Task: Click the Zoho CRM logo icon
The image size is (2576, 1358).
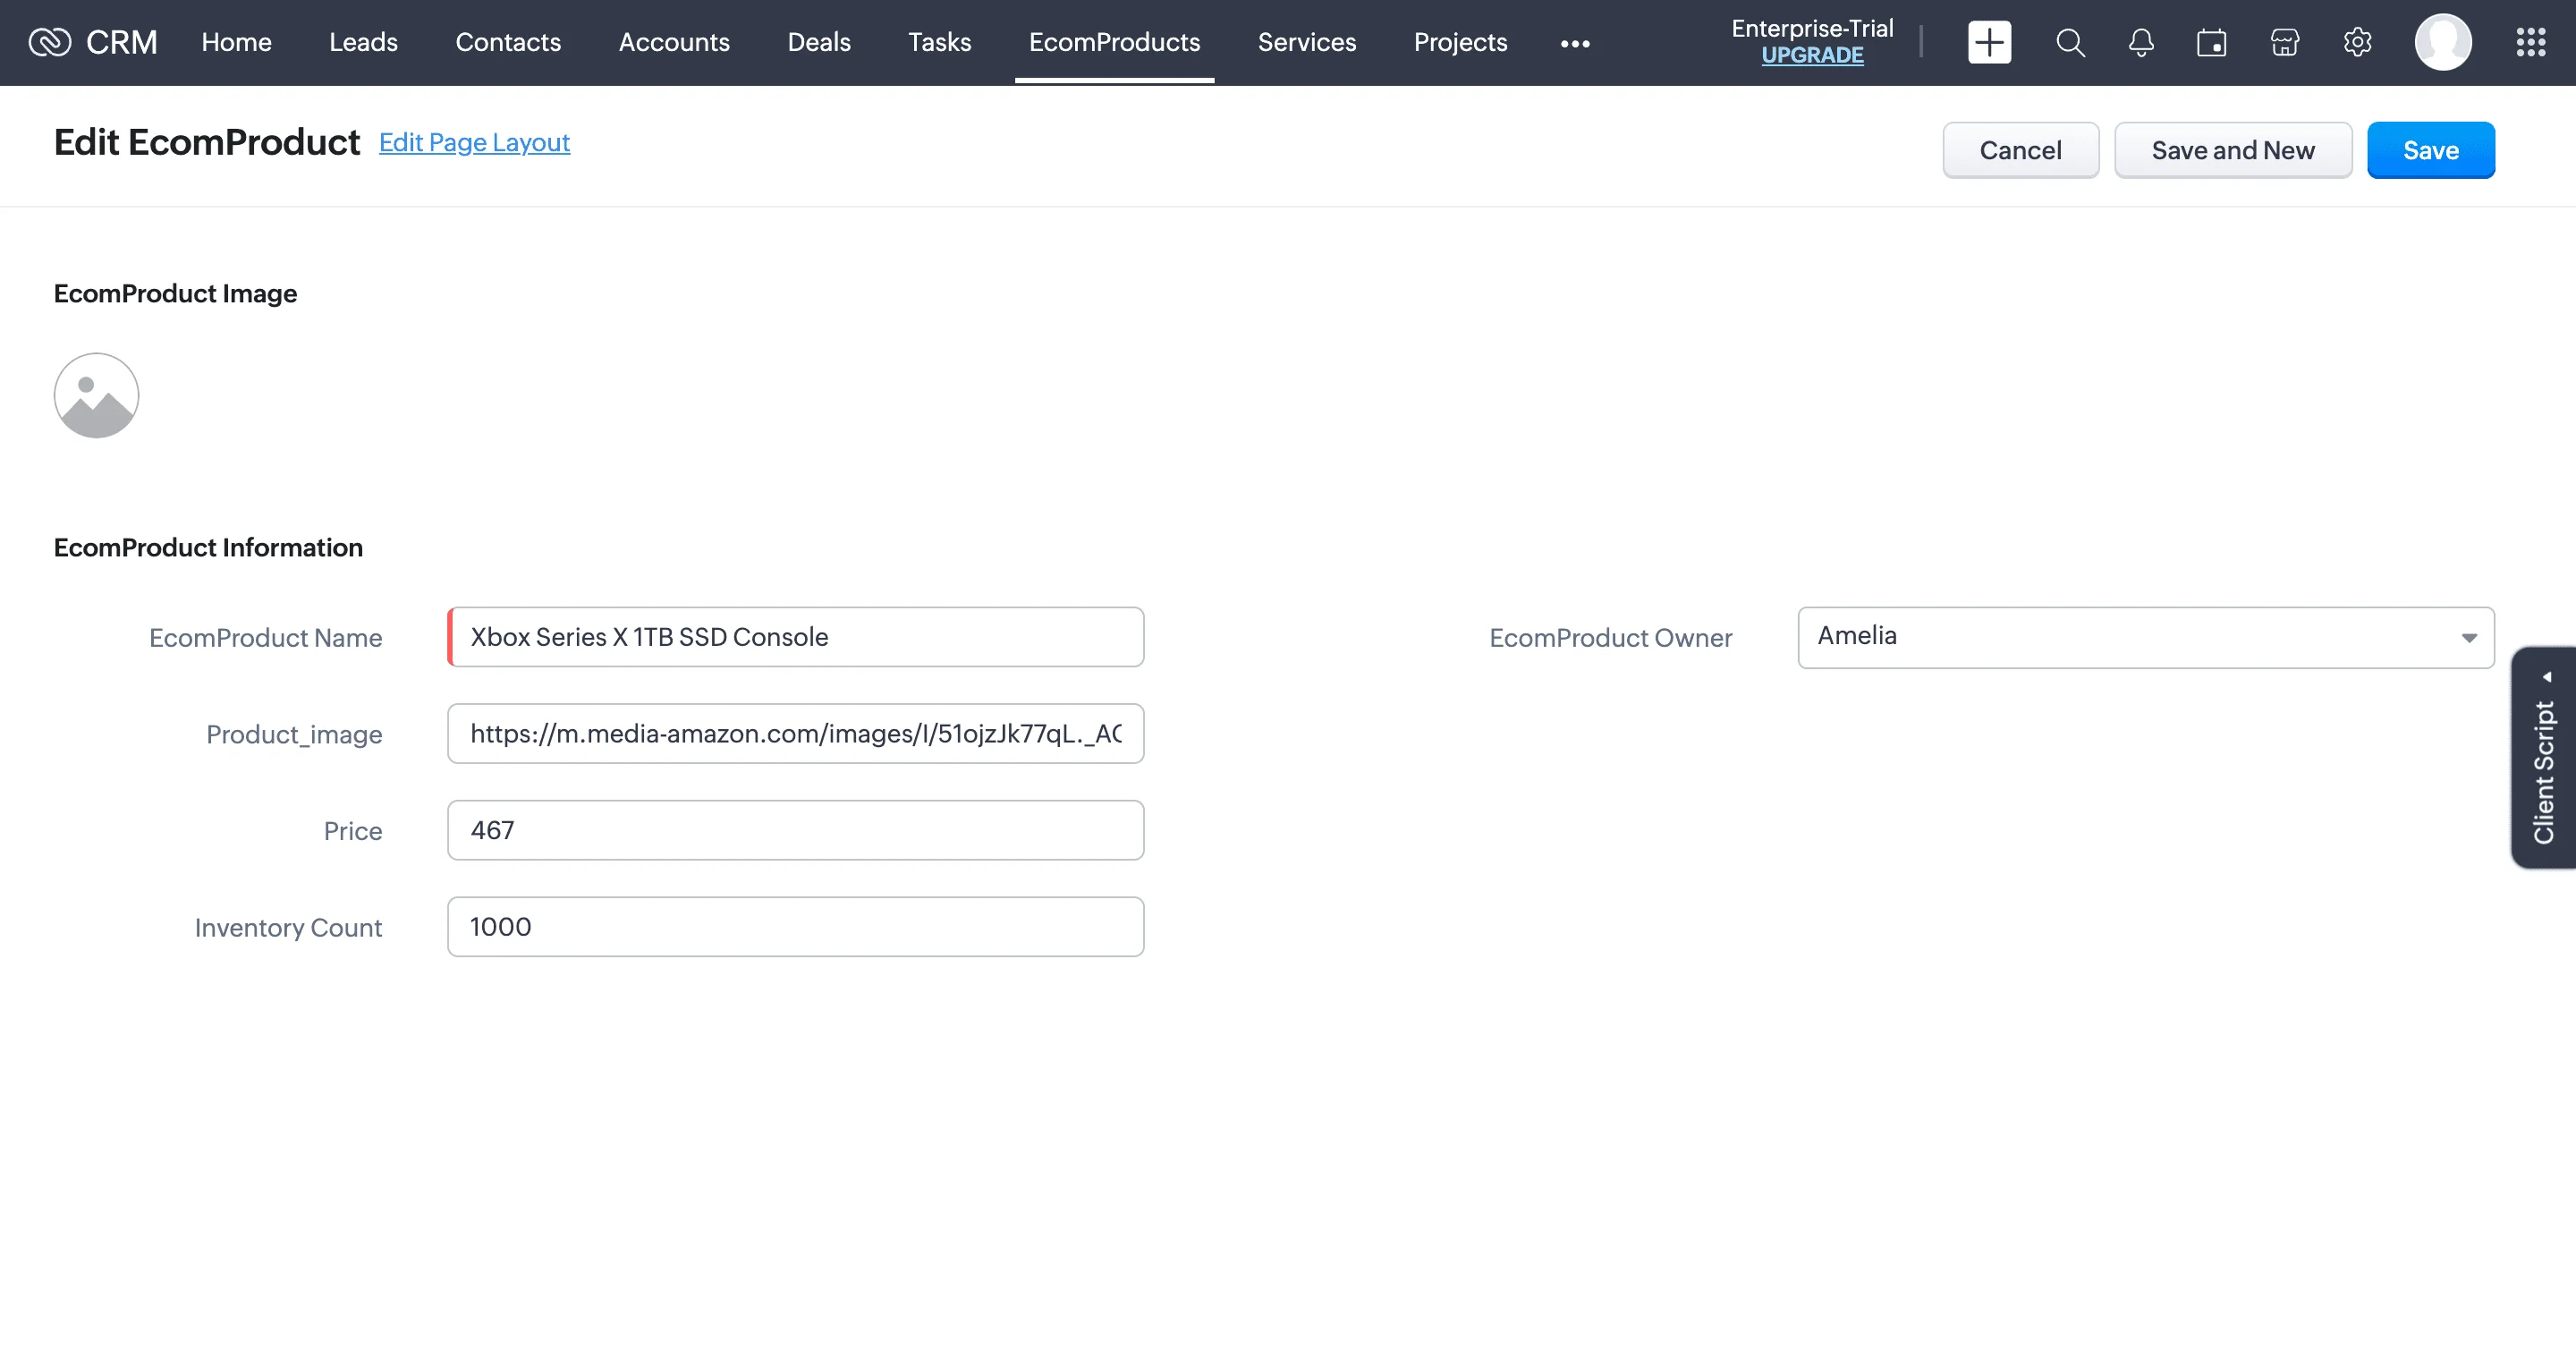Action: 49,42
